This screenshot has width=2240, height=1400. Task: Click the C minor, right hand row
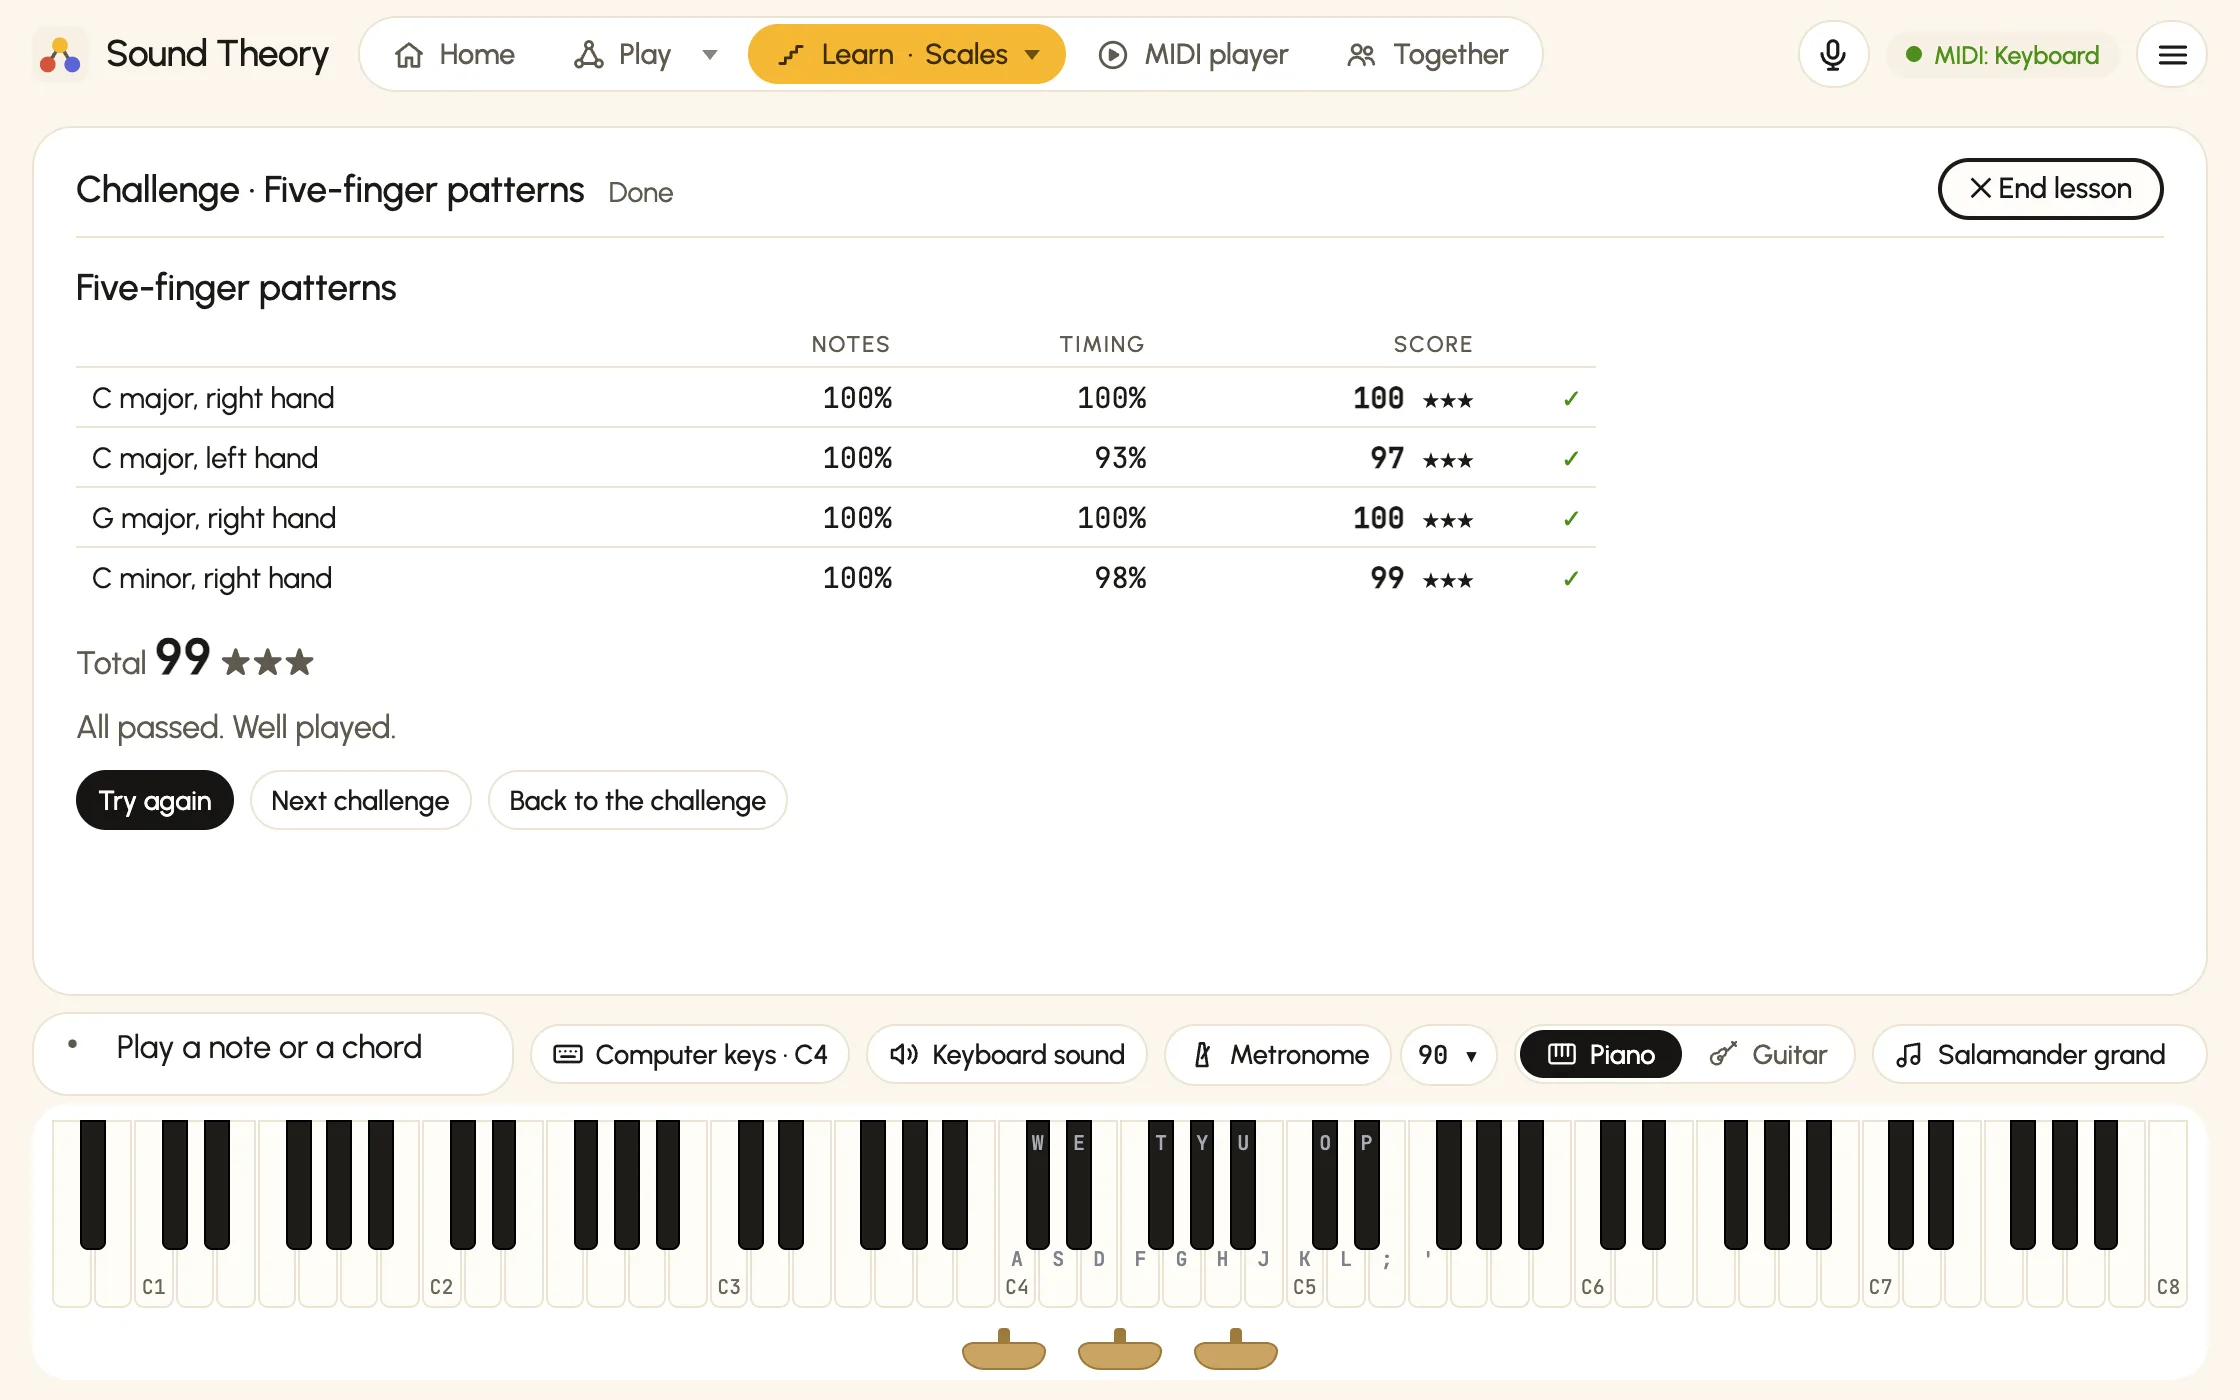[x=836, y=578]
